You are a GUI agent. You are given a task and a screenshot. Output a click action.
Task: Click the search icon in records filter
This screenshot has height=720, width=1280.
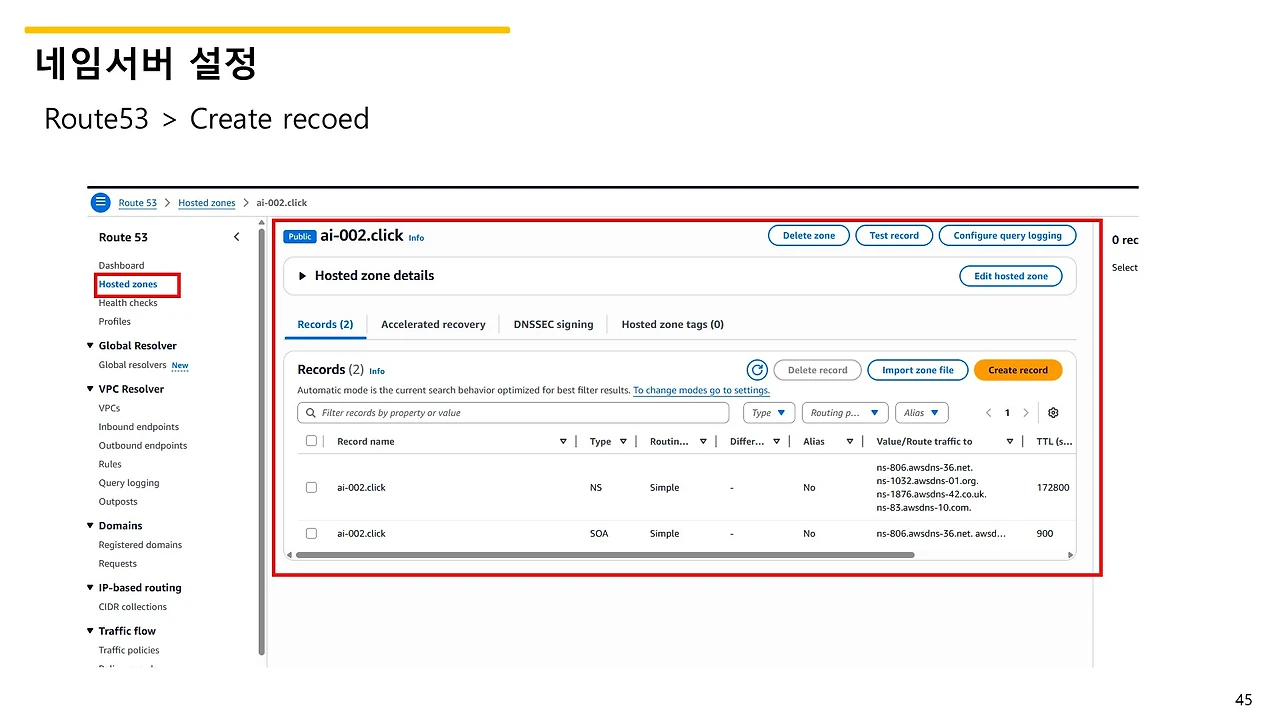[311, 413]
